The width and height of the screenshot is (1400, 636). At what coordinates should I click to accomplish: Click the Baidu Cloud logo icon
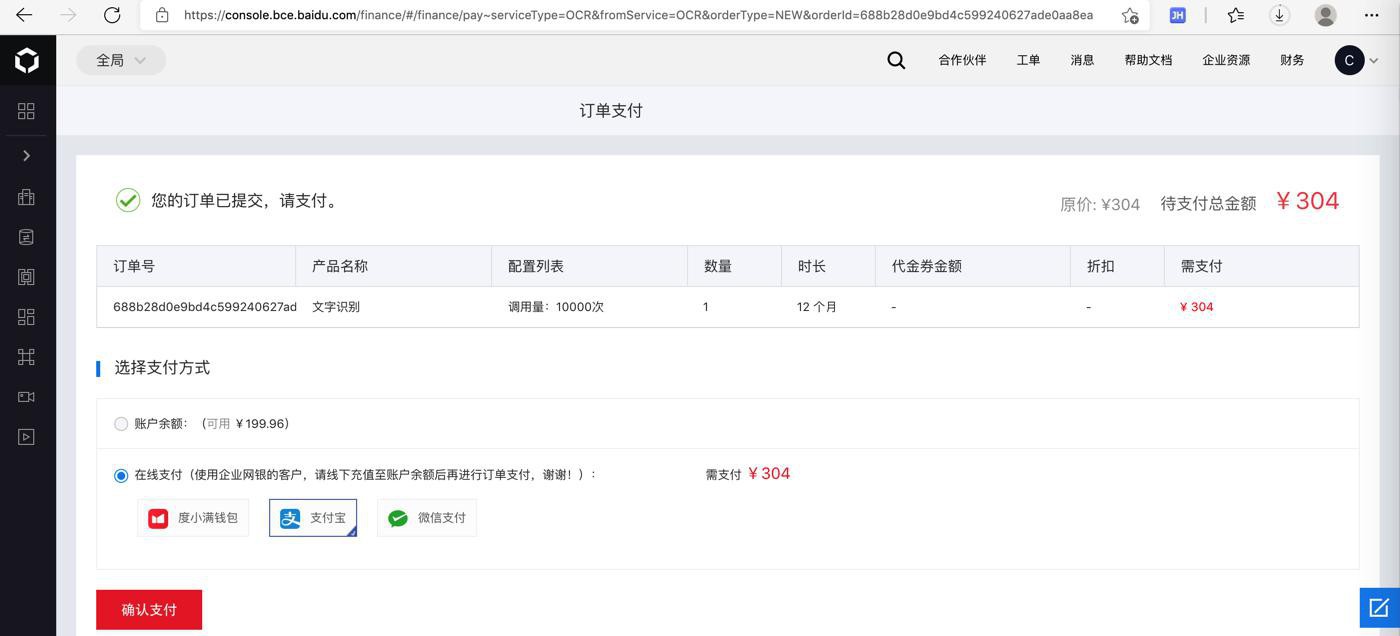[27, 60]
